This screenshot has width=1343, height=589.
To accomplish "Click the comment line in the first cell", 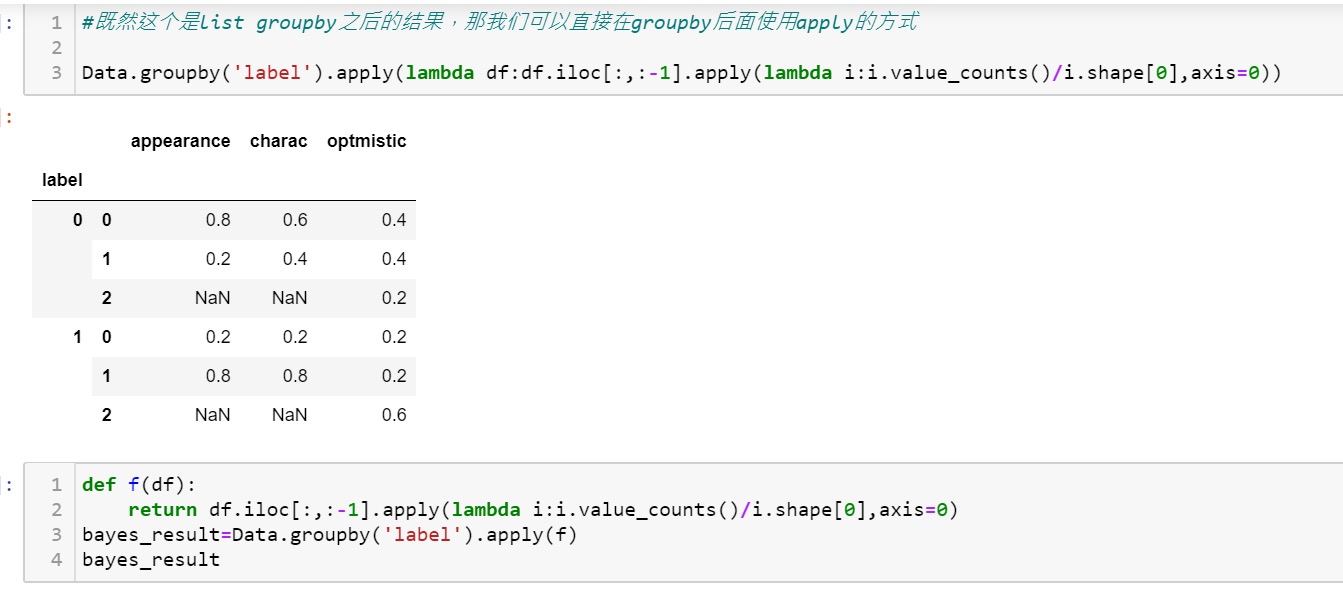I will [499, 22].
